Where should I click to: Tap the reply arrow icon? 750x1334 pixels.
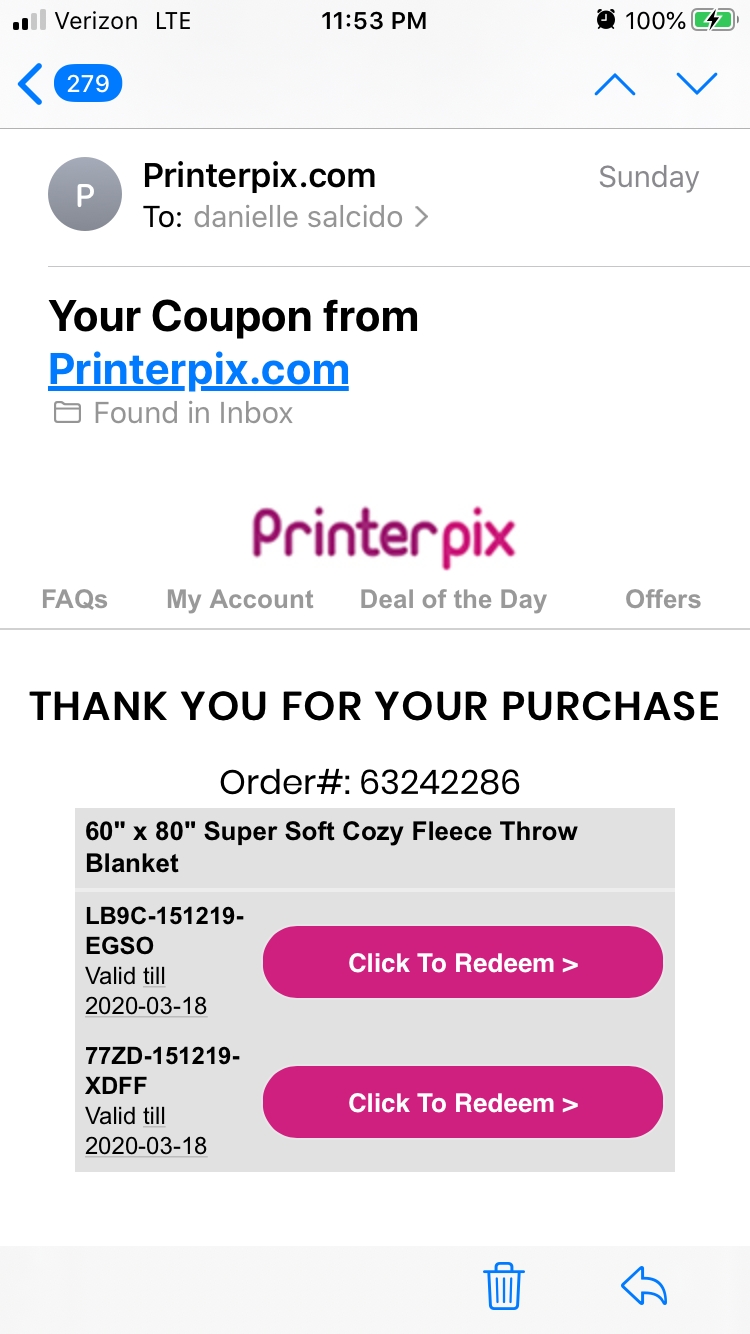(x=645, y=1287)
